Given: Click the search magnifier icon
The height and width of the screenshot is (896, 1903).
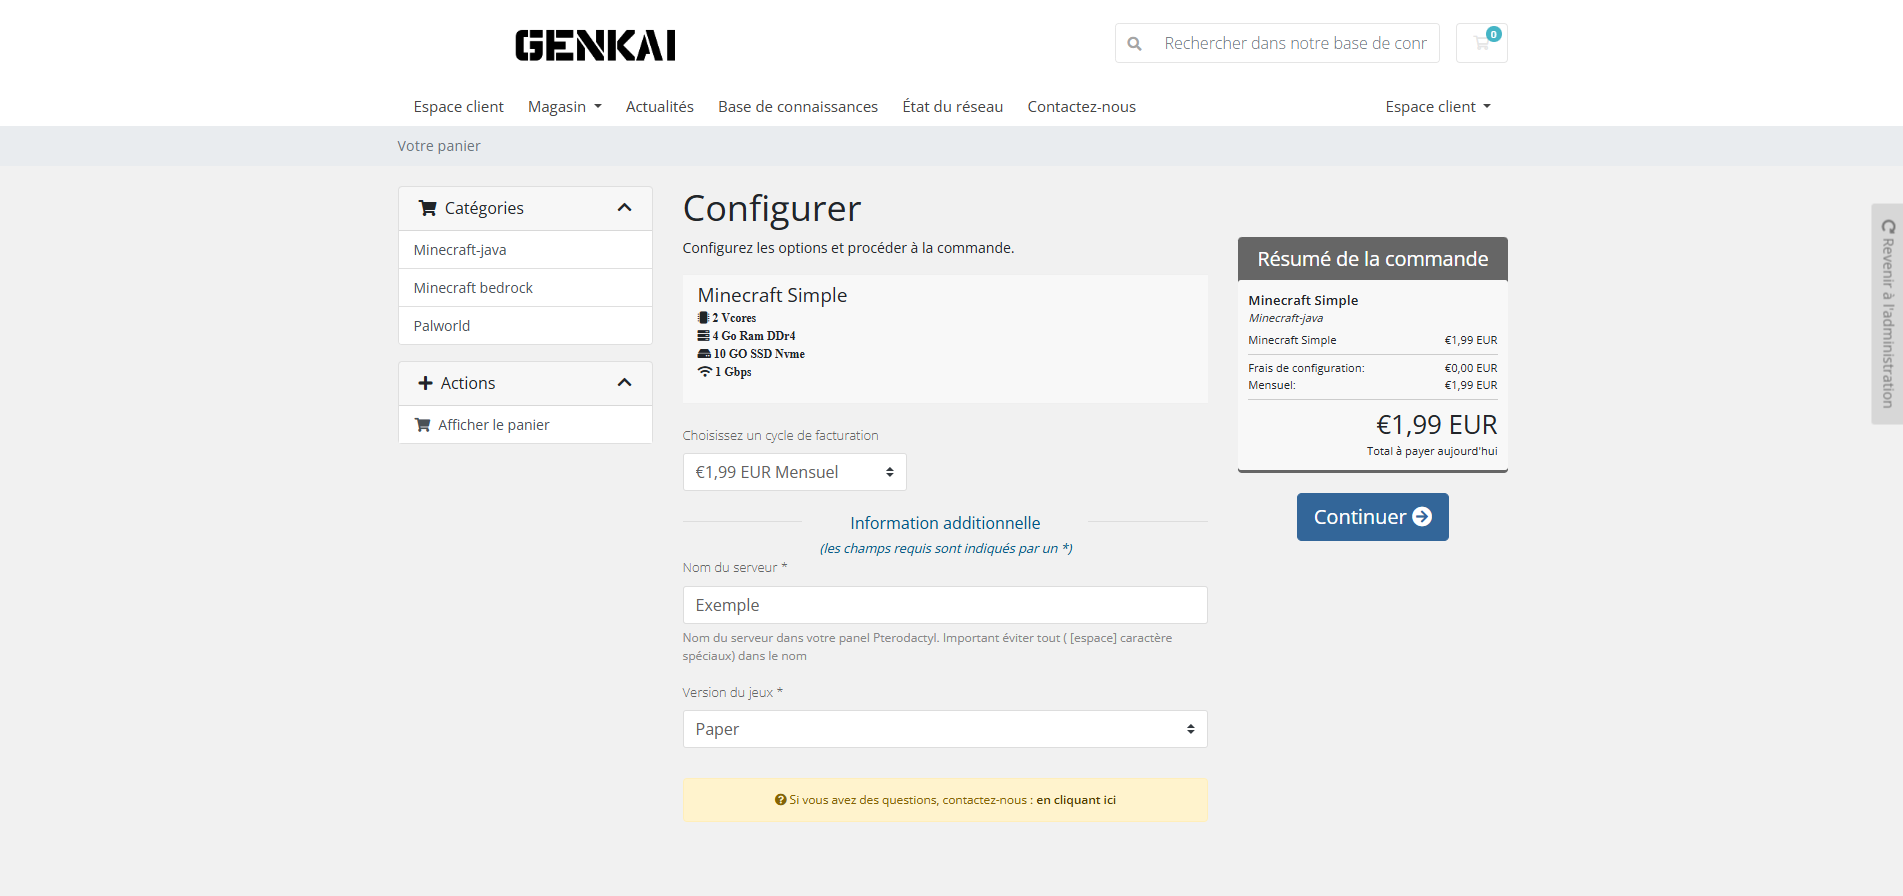Looking at the screenshot, I should coord(1134,44).
